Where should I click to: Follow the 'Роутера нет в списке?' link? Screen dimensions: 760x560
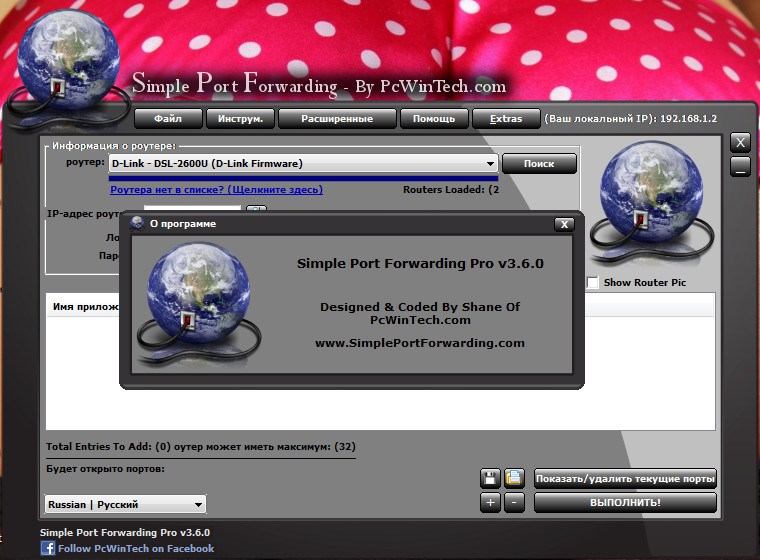point(216,189)
